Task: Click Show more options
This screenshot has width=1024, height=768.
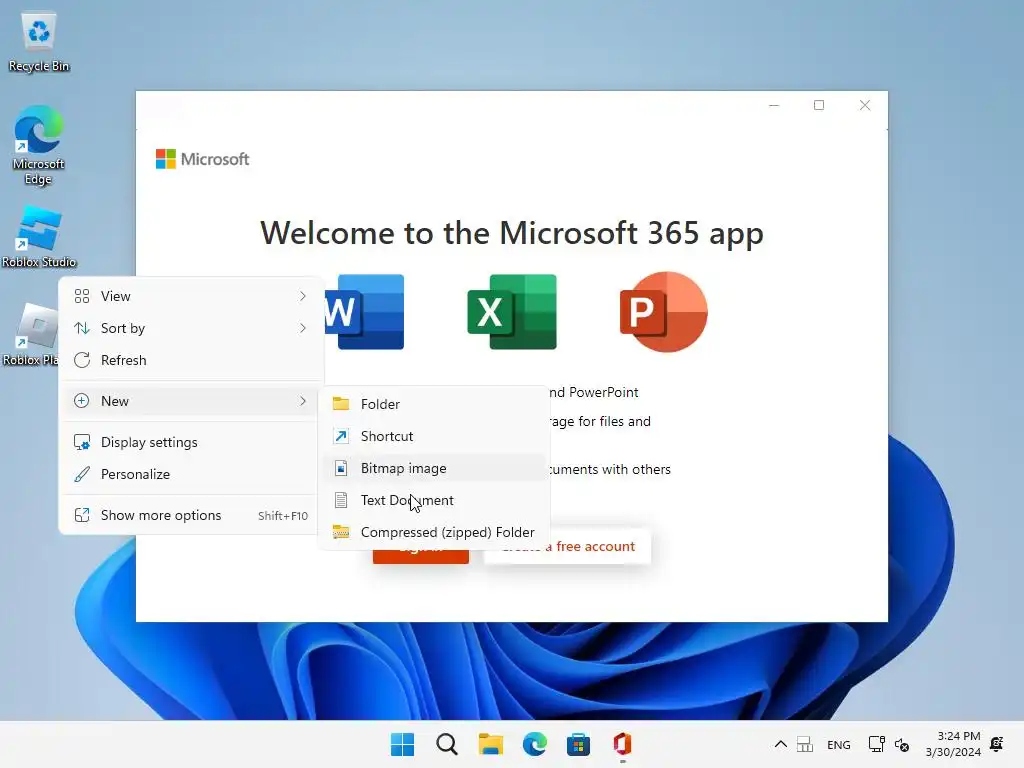Action: click(x=190, y=515)
